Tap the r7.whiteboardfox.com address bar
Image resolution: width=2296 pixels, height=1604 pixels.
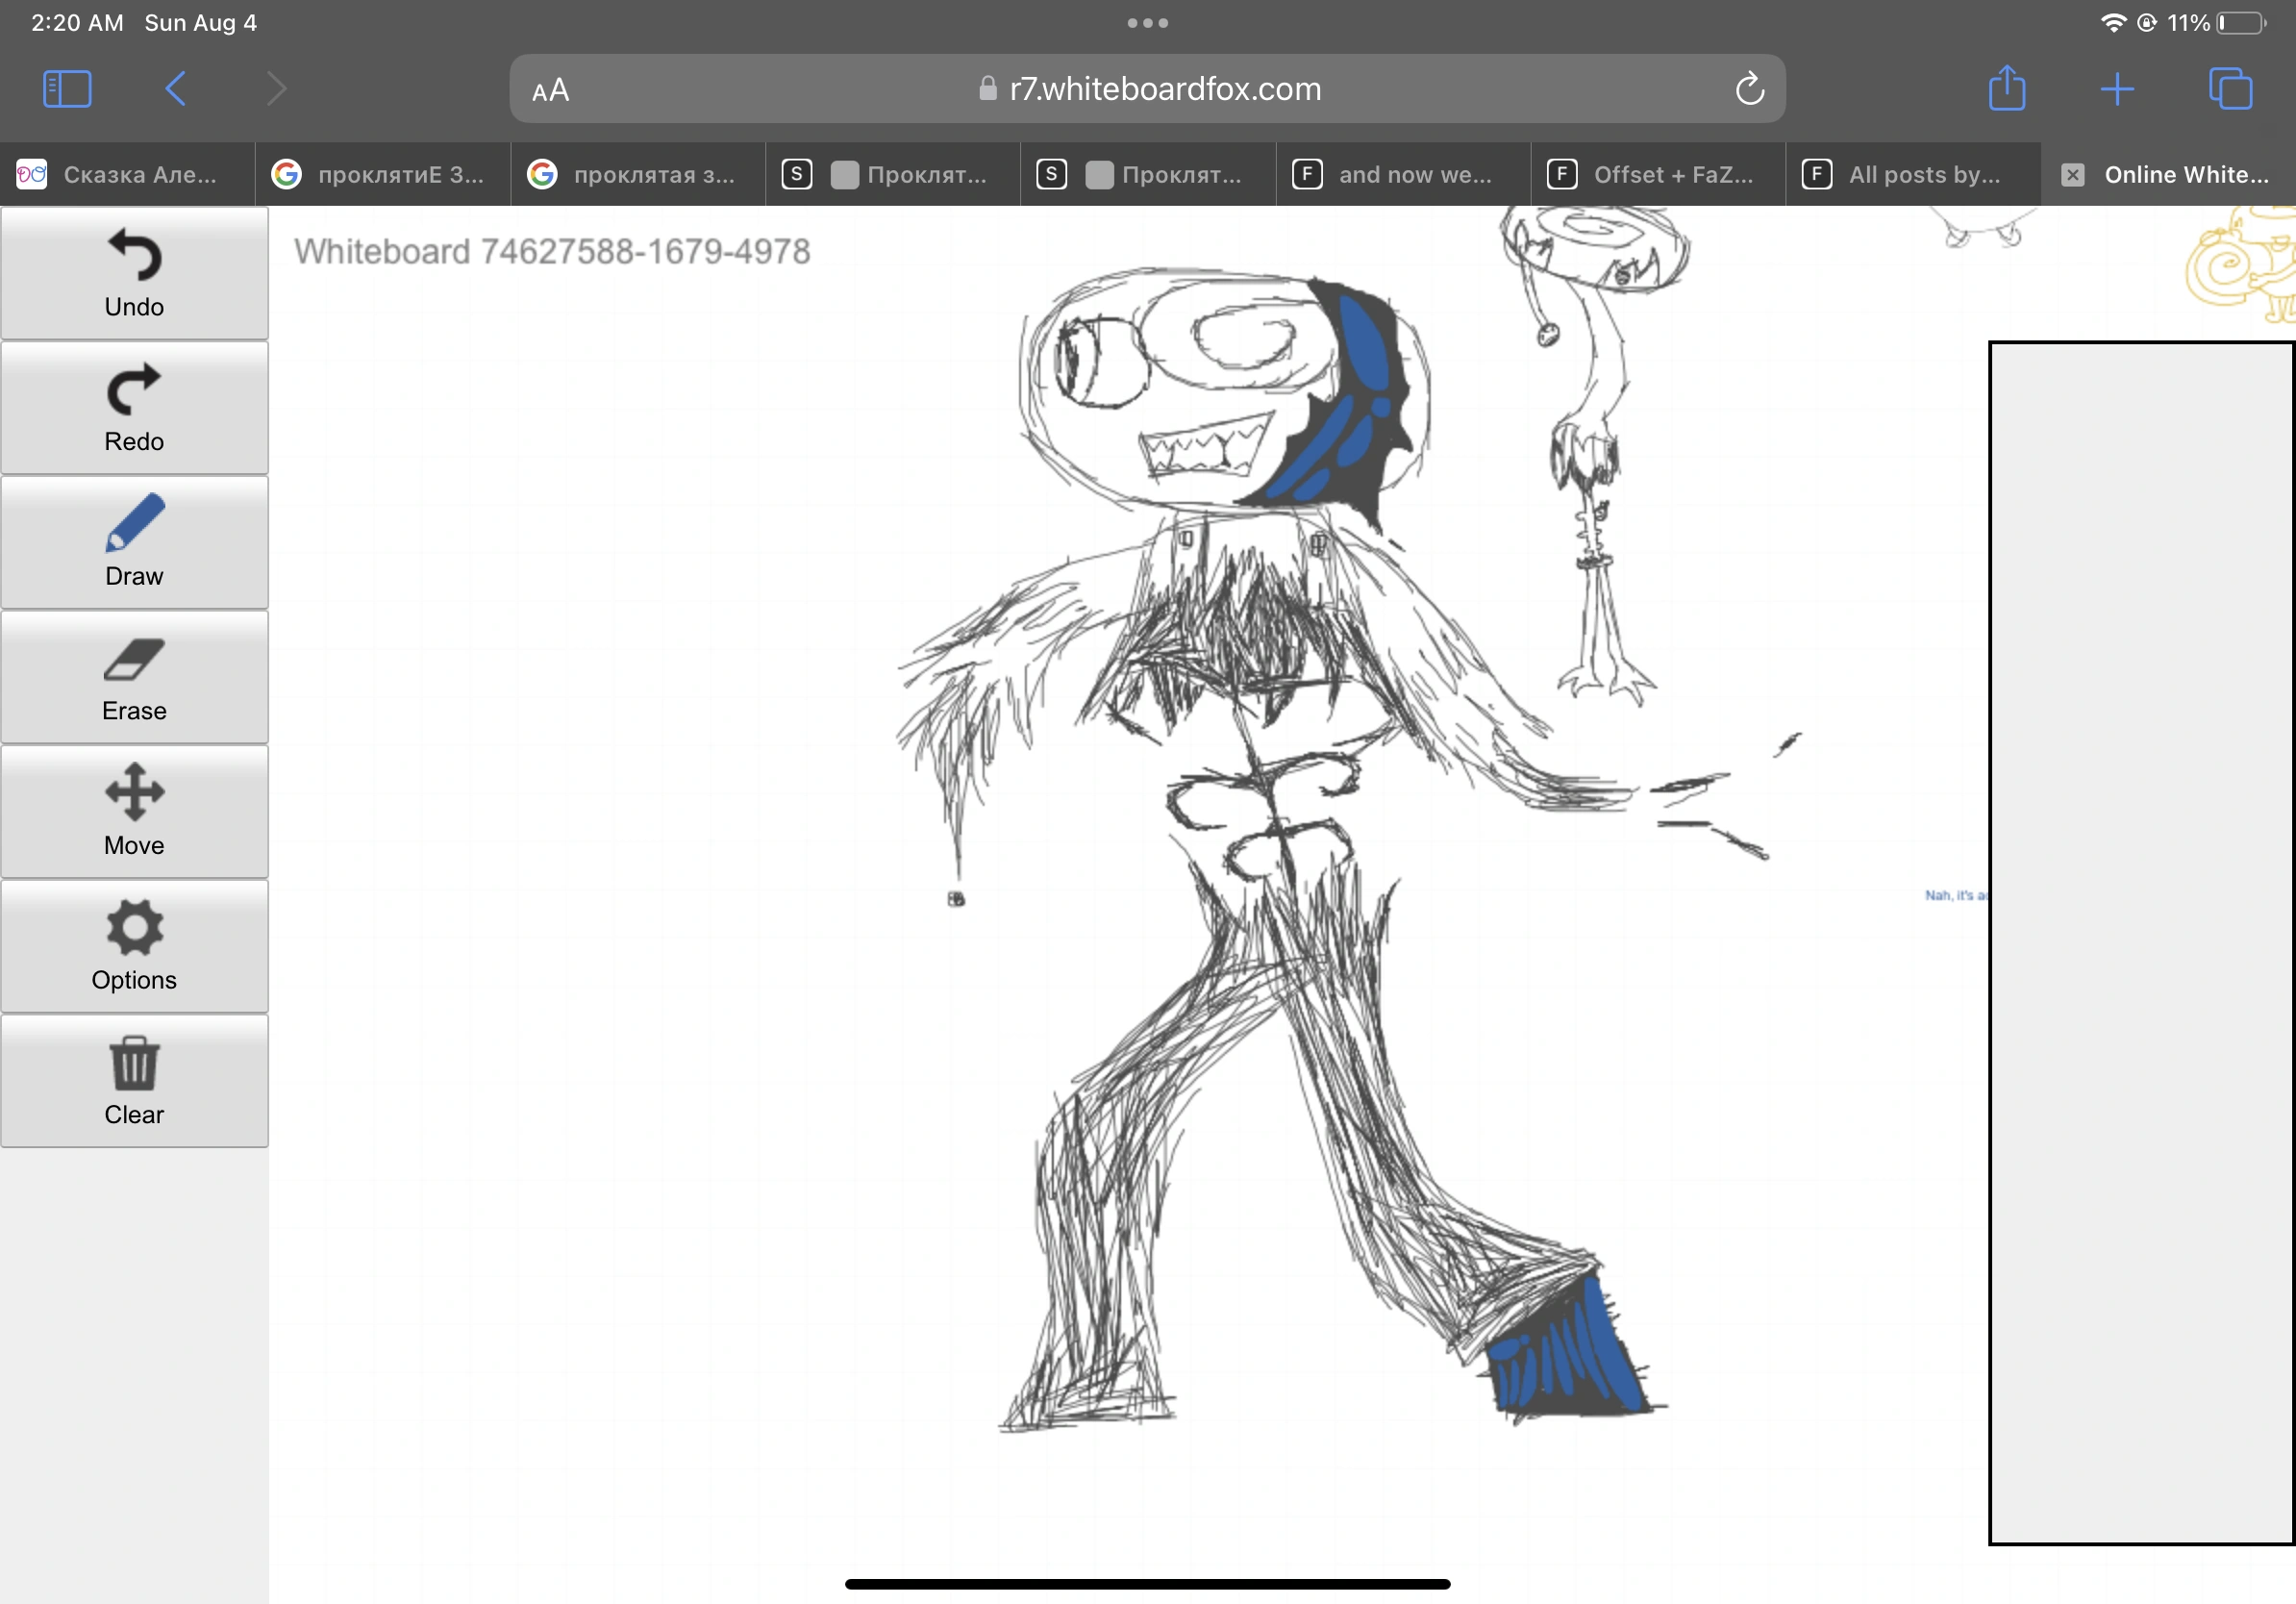click(x=1150, y=89)
